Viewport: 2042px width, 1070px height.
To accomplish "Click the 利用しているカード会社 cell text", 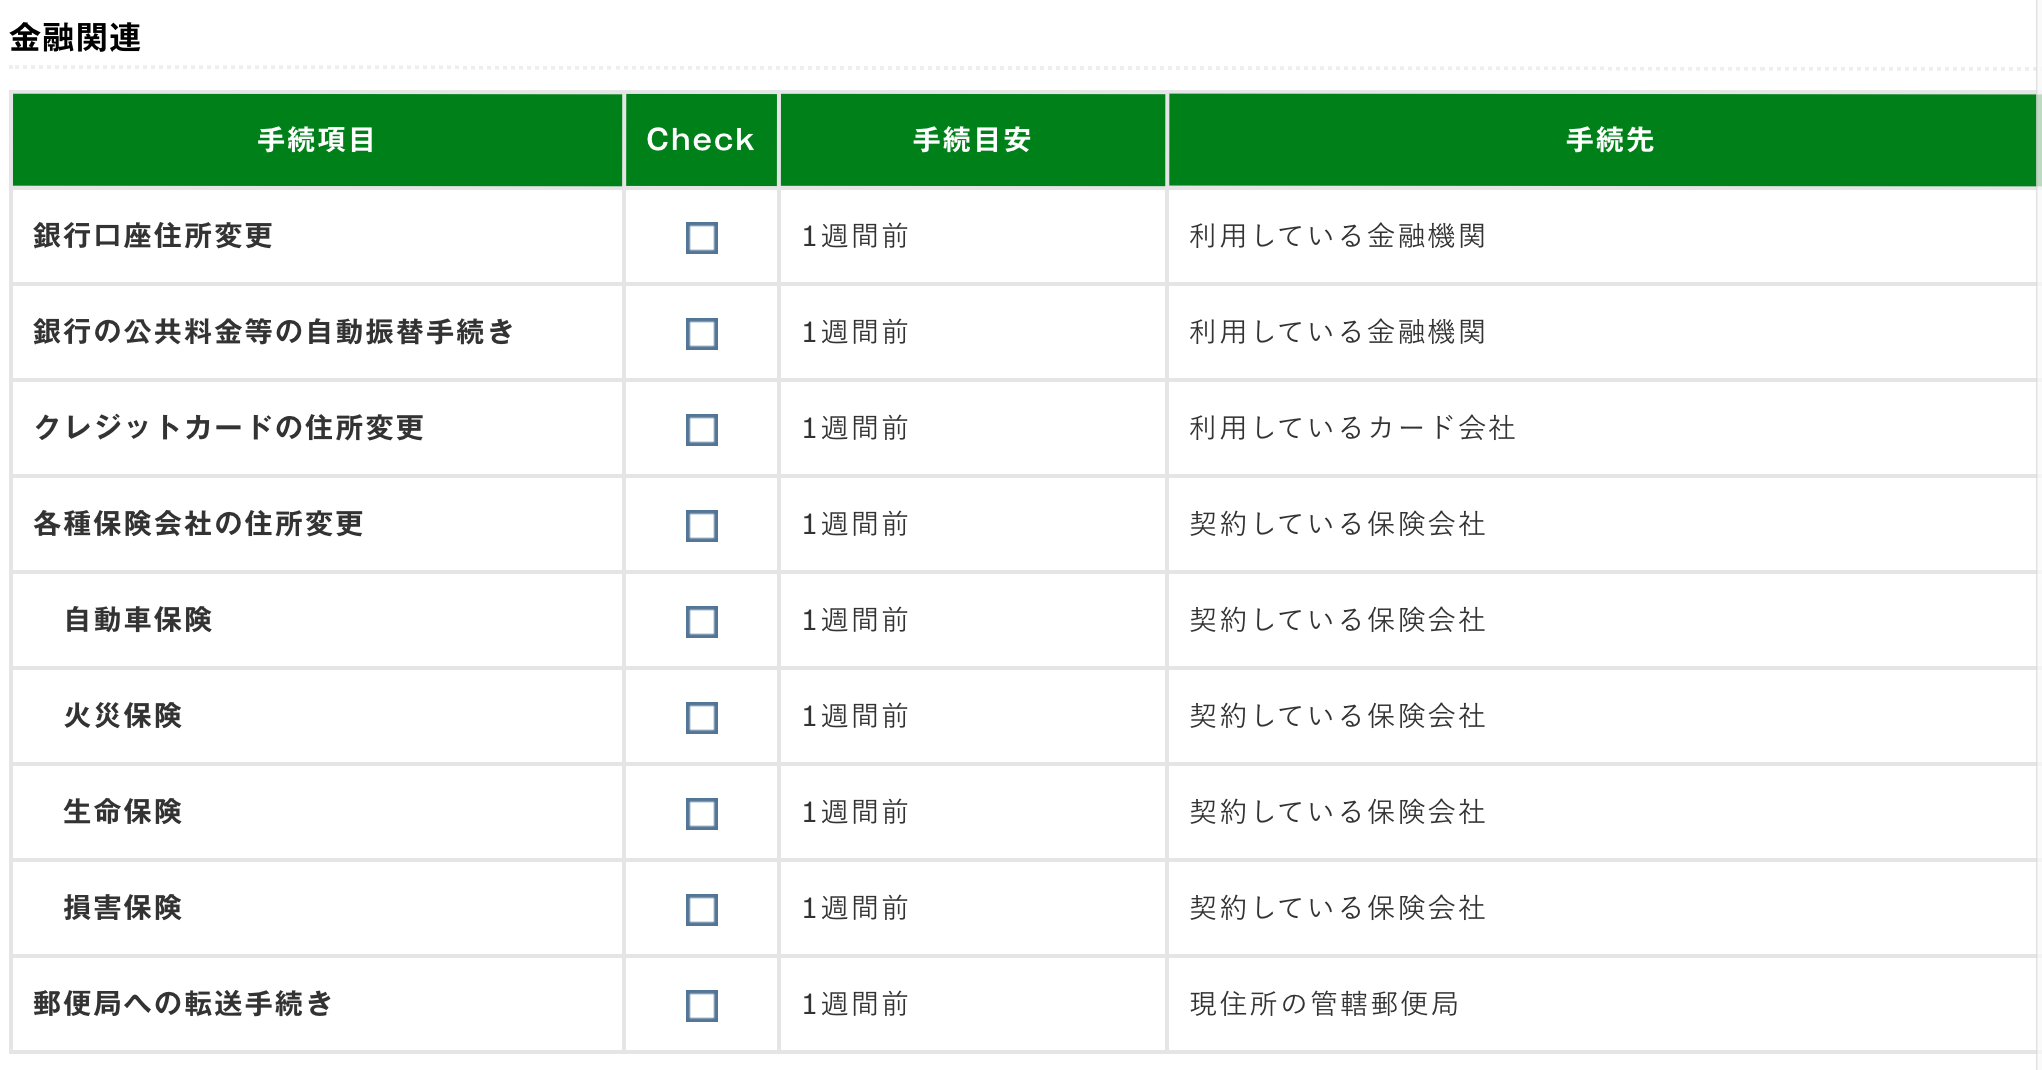I will pyautogui.click(x=1352, y=428).
